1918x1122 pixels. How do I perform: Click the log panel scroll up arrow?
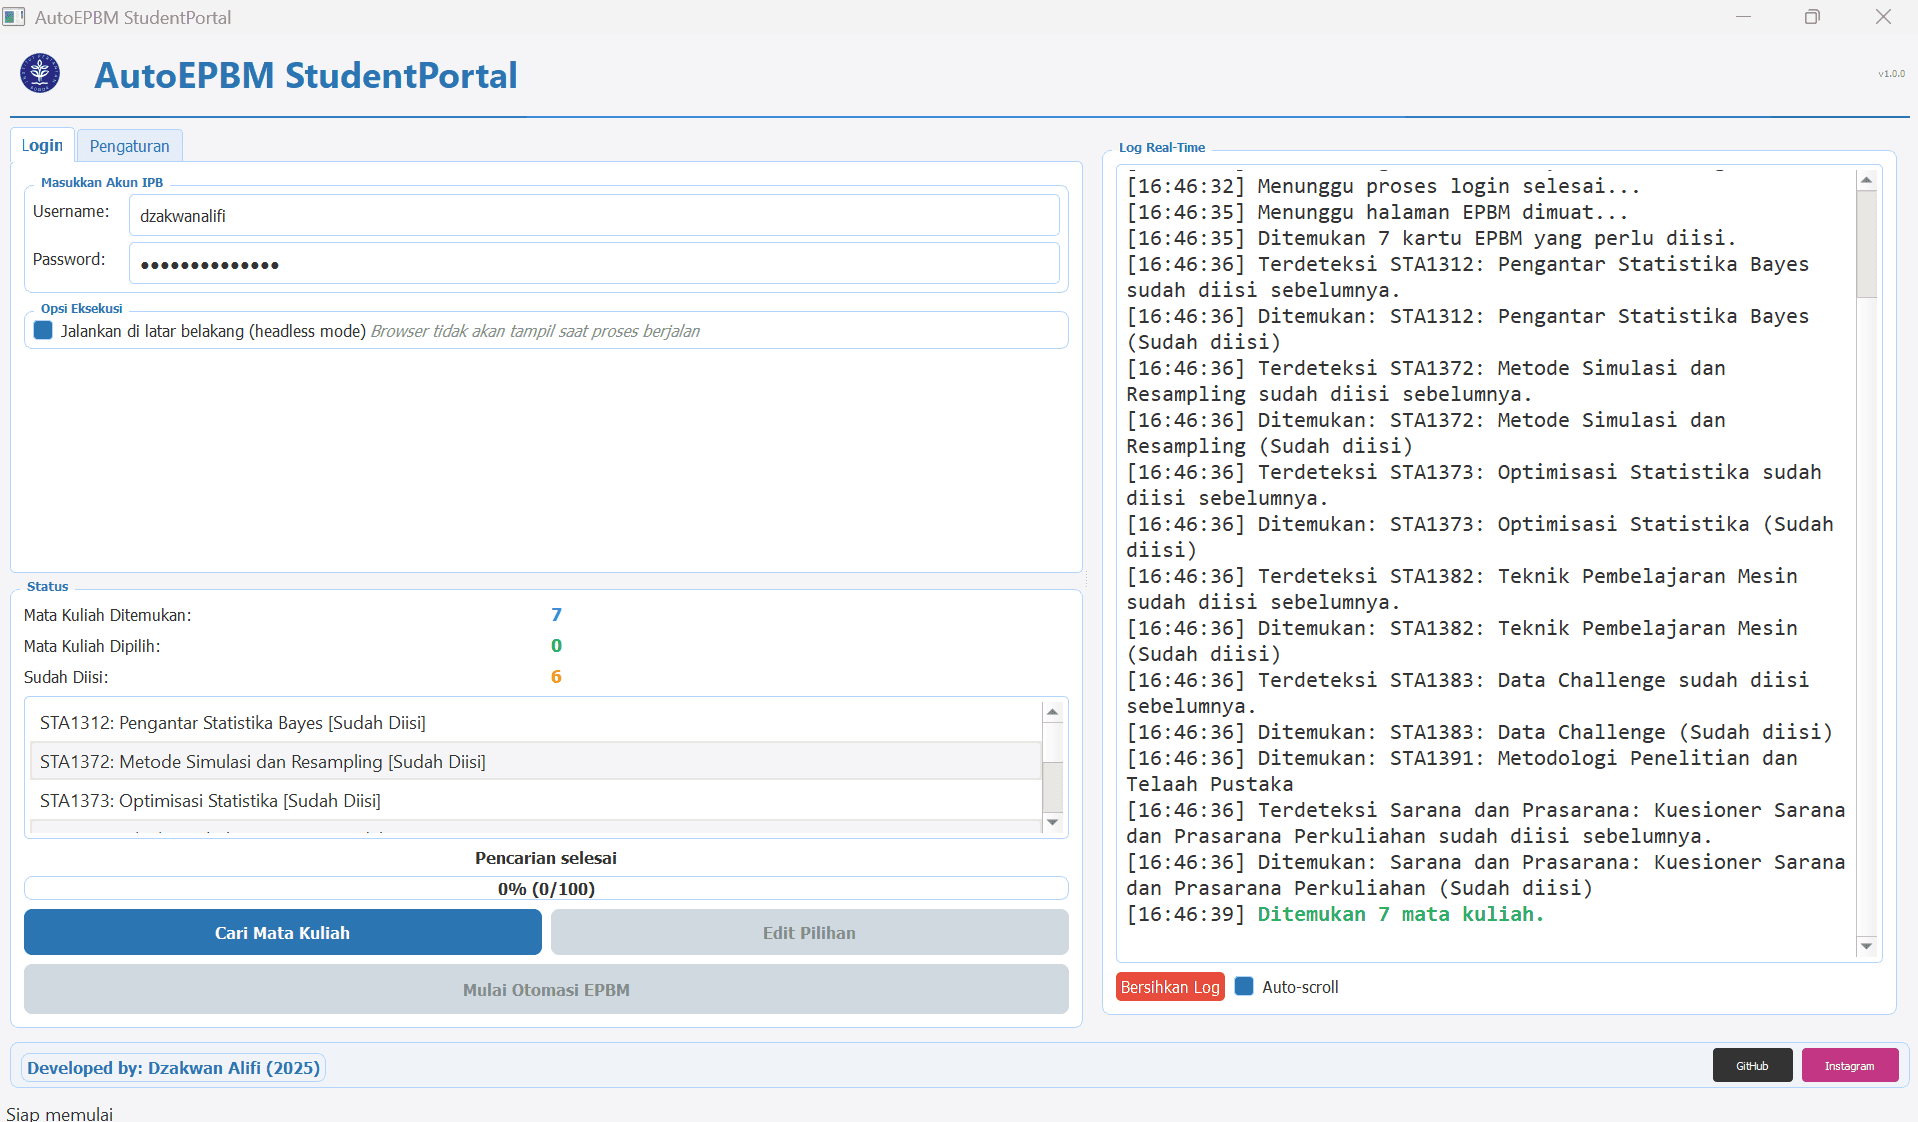coord(1866,180)
